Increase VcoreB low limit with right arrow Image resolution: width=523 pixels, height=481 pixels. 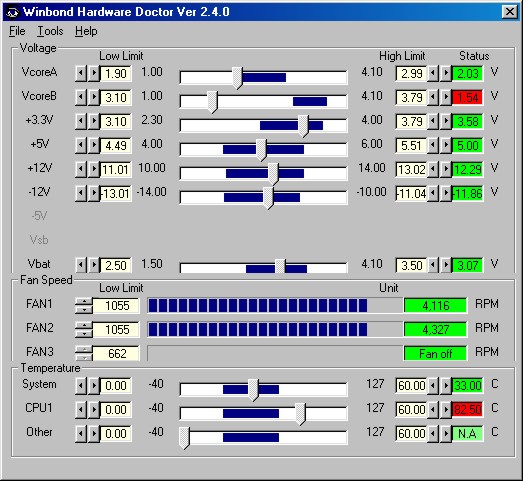click(94, 97)
